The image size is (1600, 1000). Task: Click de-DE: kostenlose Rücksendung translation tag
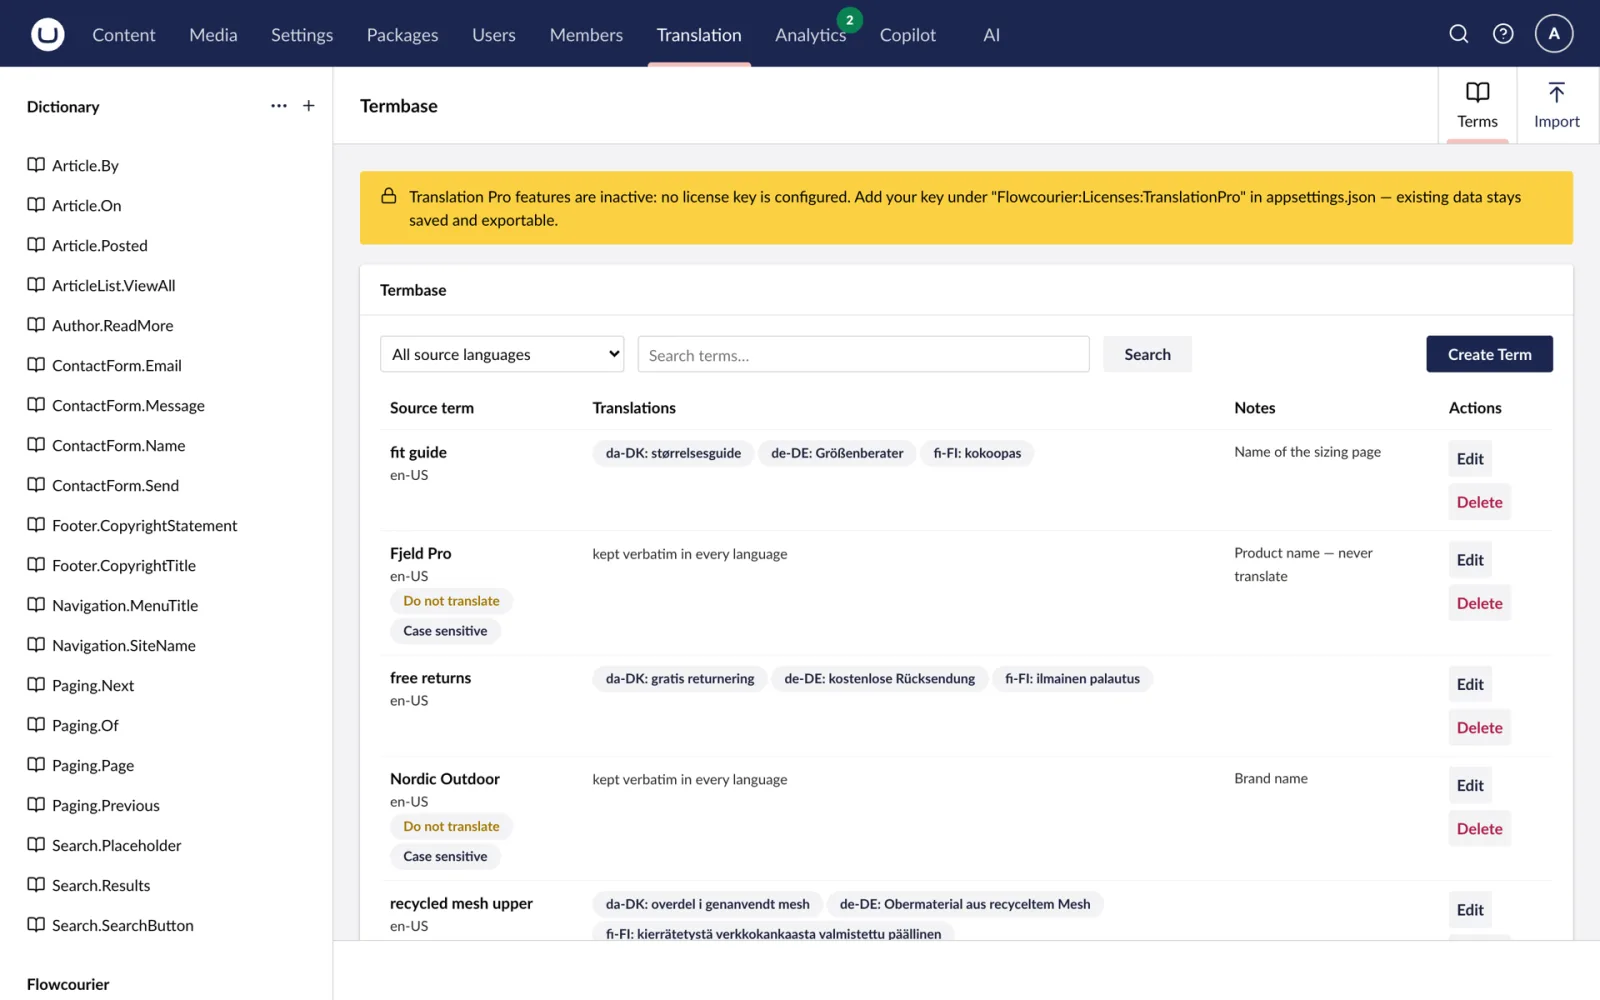pyautogui.click(x=879, y=678)
